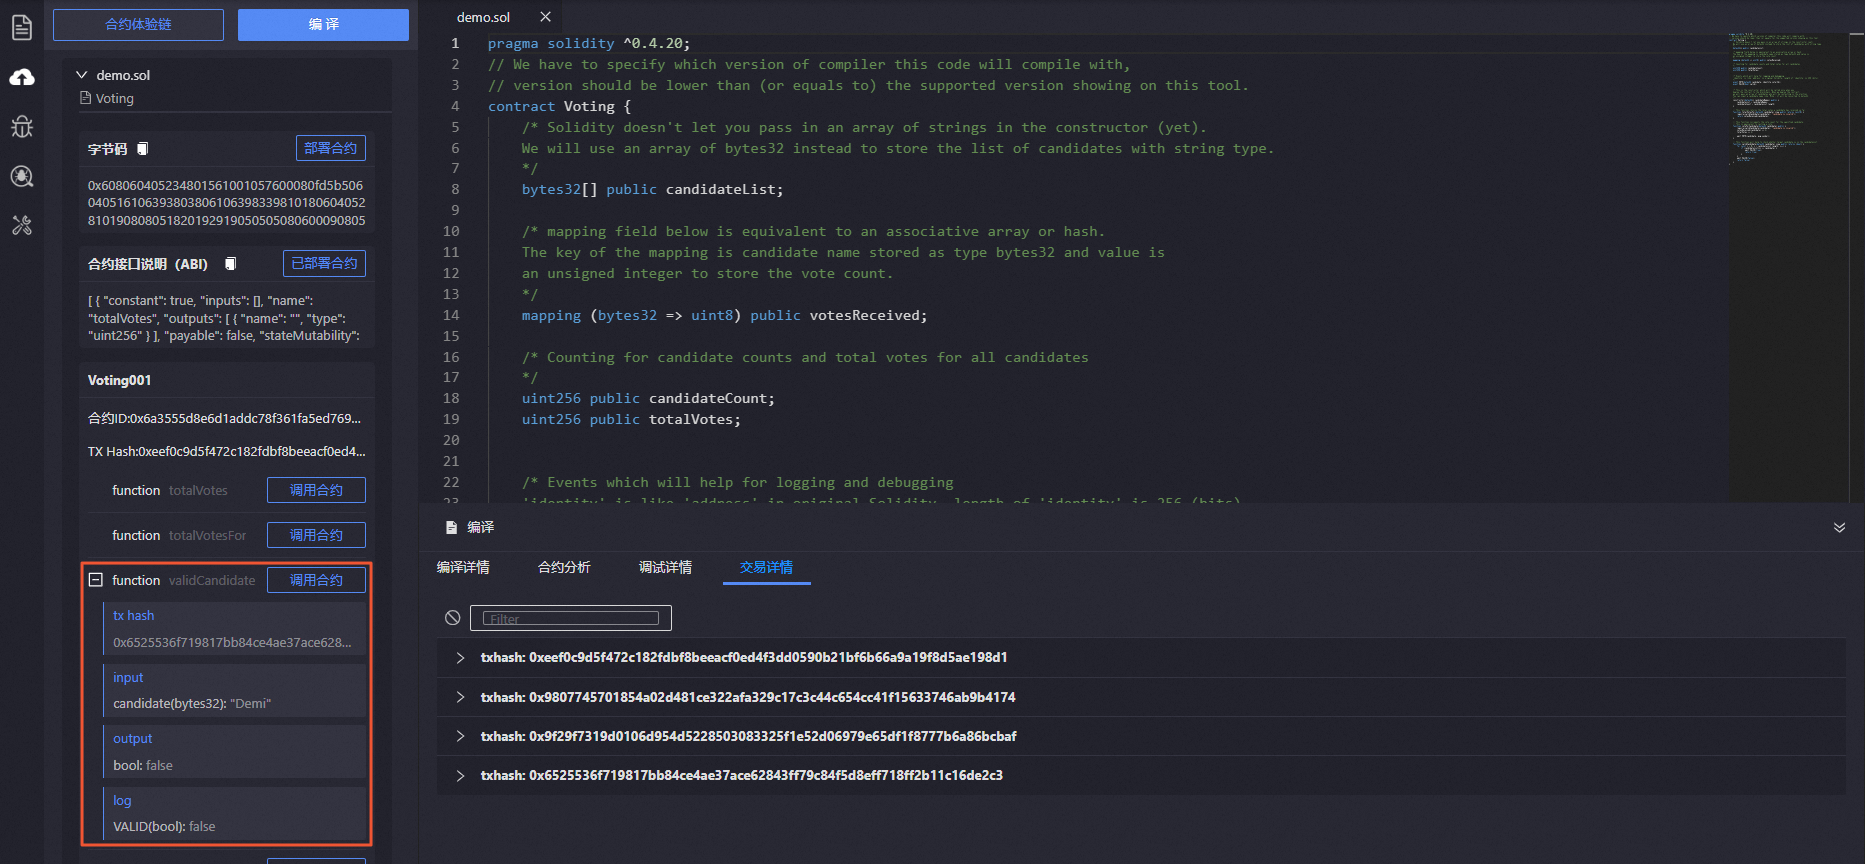This screenshot has height=864, width=1865.
Task: Open the tools wrench sidebar icon
Action: point(22,225)
